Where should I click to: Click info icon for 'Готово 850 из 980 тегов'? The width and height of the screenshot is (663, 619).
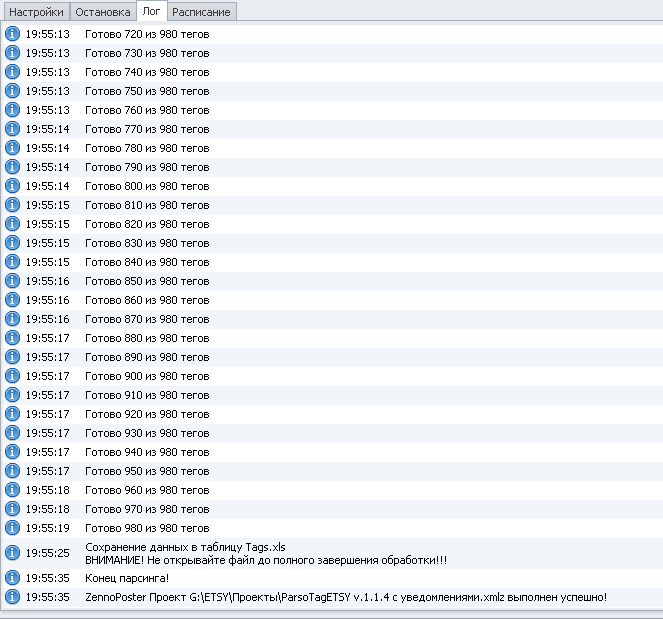coord(12,281)
